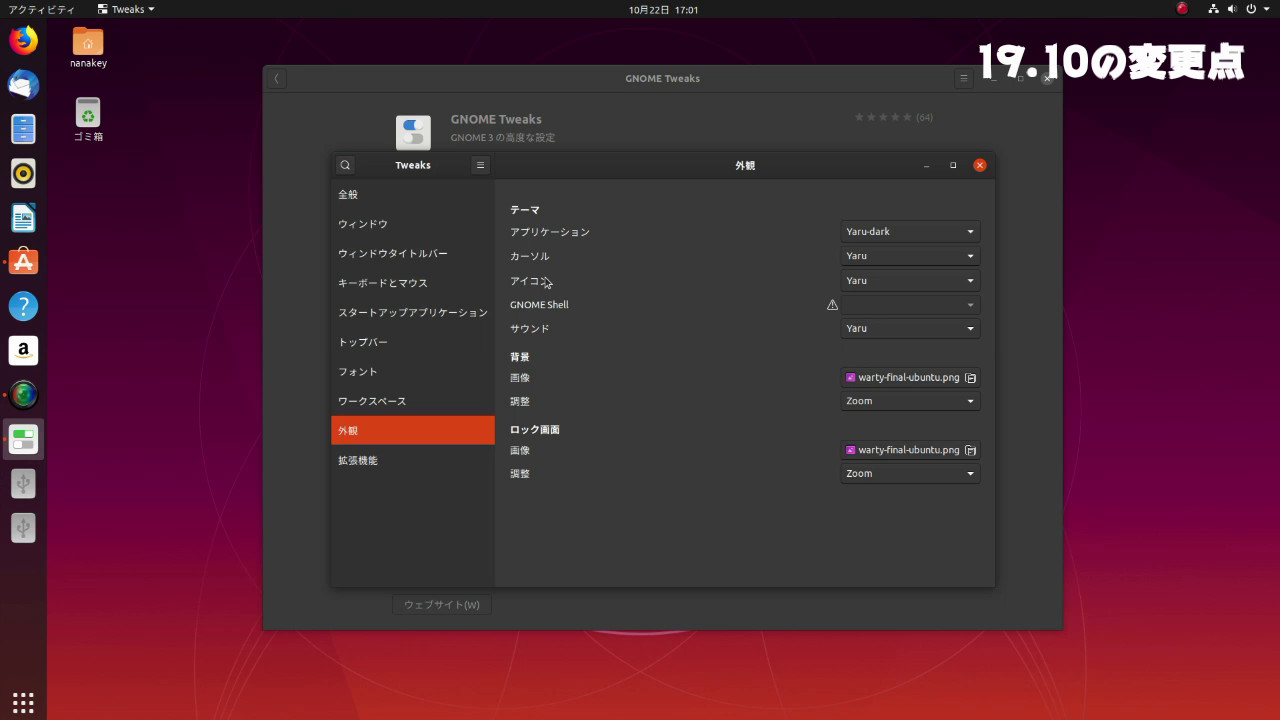This screenshot has width=1280, height=720.
Task: Switch to the フォント section
Action: [412, 371]
